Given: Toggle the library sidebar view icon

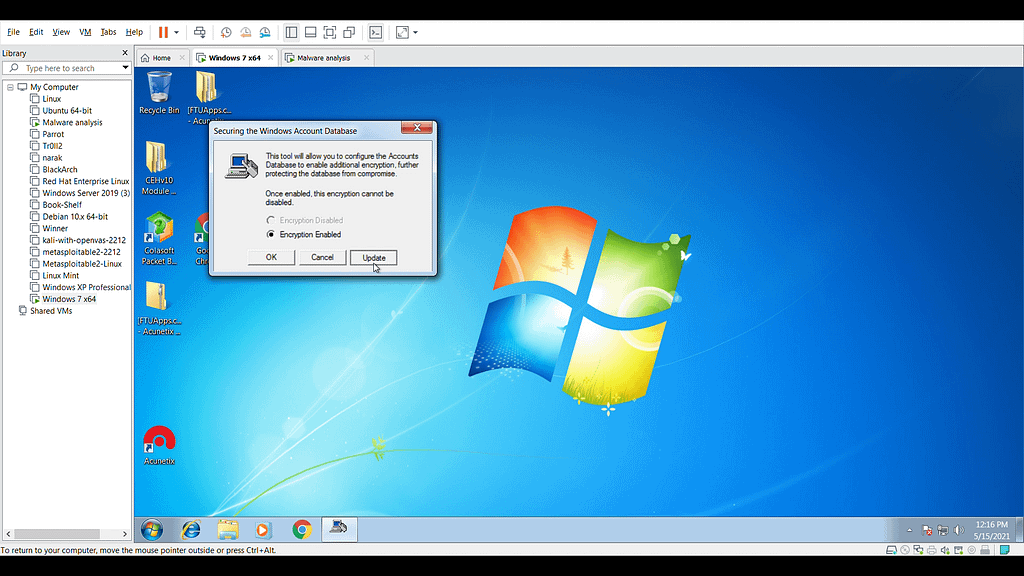Looking at the screenshot, I should pos(291,32).
